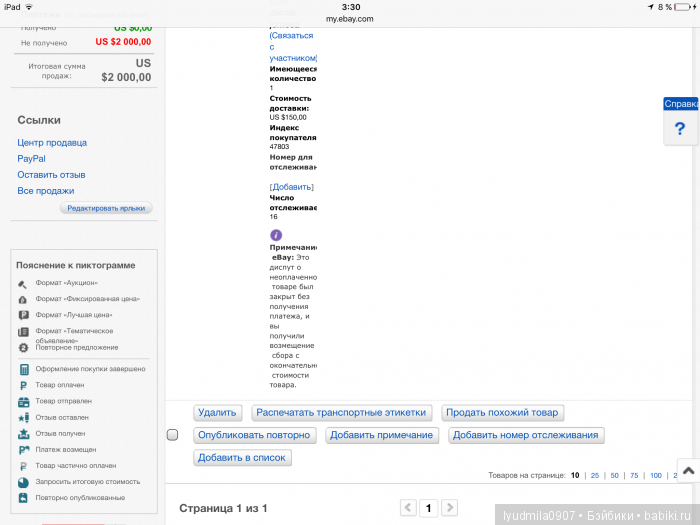Screen dimensions: 700x525
Task: Click 'Распечатать транспортные этикетки' button
Action: coord(342,412)
